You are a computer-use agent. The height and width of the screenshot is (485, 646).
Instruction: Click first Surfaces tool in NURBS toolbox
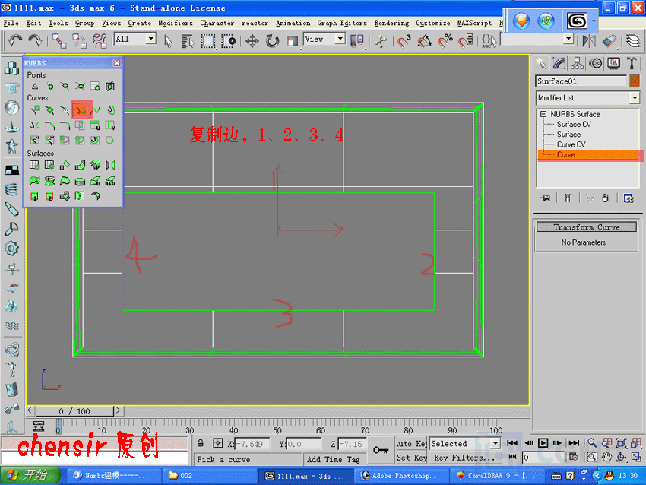[x=35, y=166]
